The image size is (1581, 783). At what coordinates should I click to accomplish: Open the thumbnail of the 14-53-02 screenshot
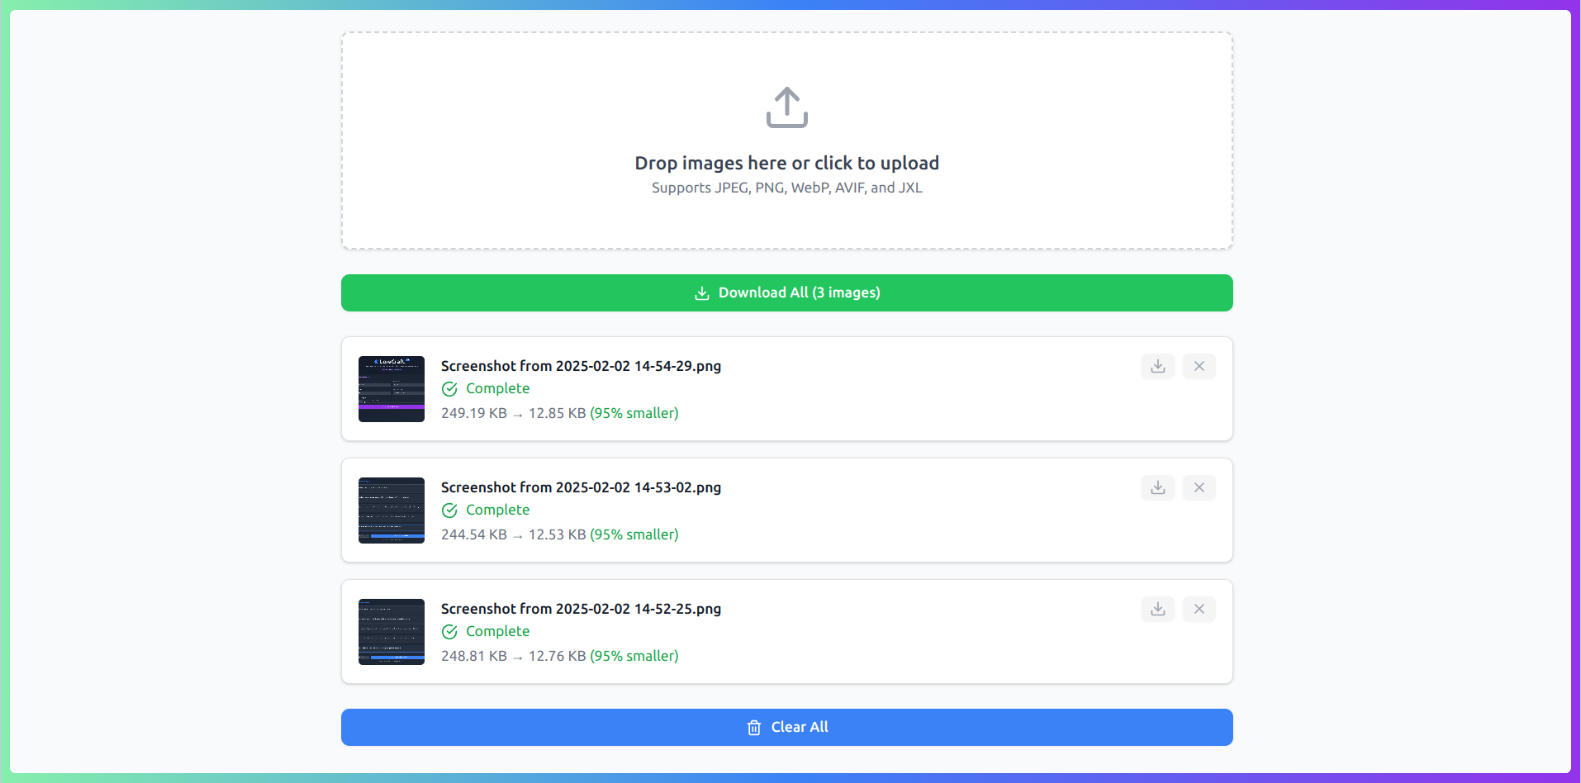pyautogui.click(x=392, y=510)
